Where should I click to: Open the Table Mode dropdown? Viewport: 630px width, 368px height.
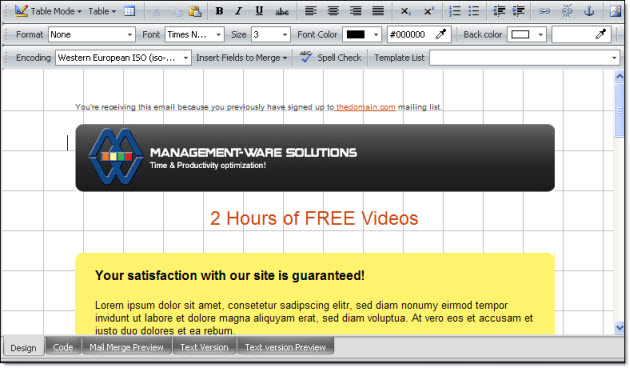point(48,11)
